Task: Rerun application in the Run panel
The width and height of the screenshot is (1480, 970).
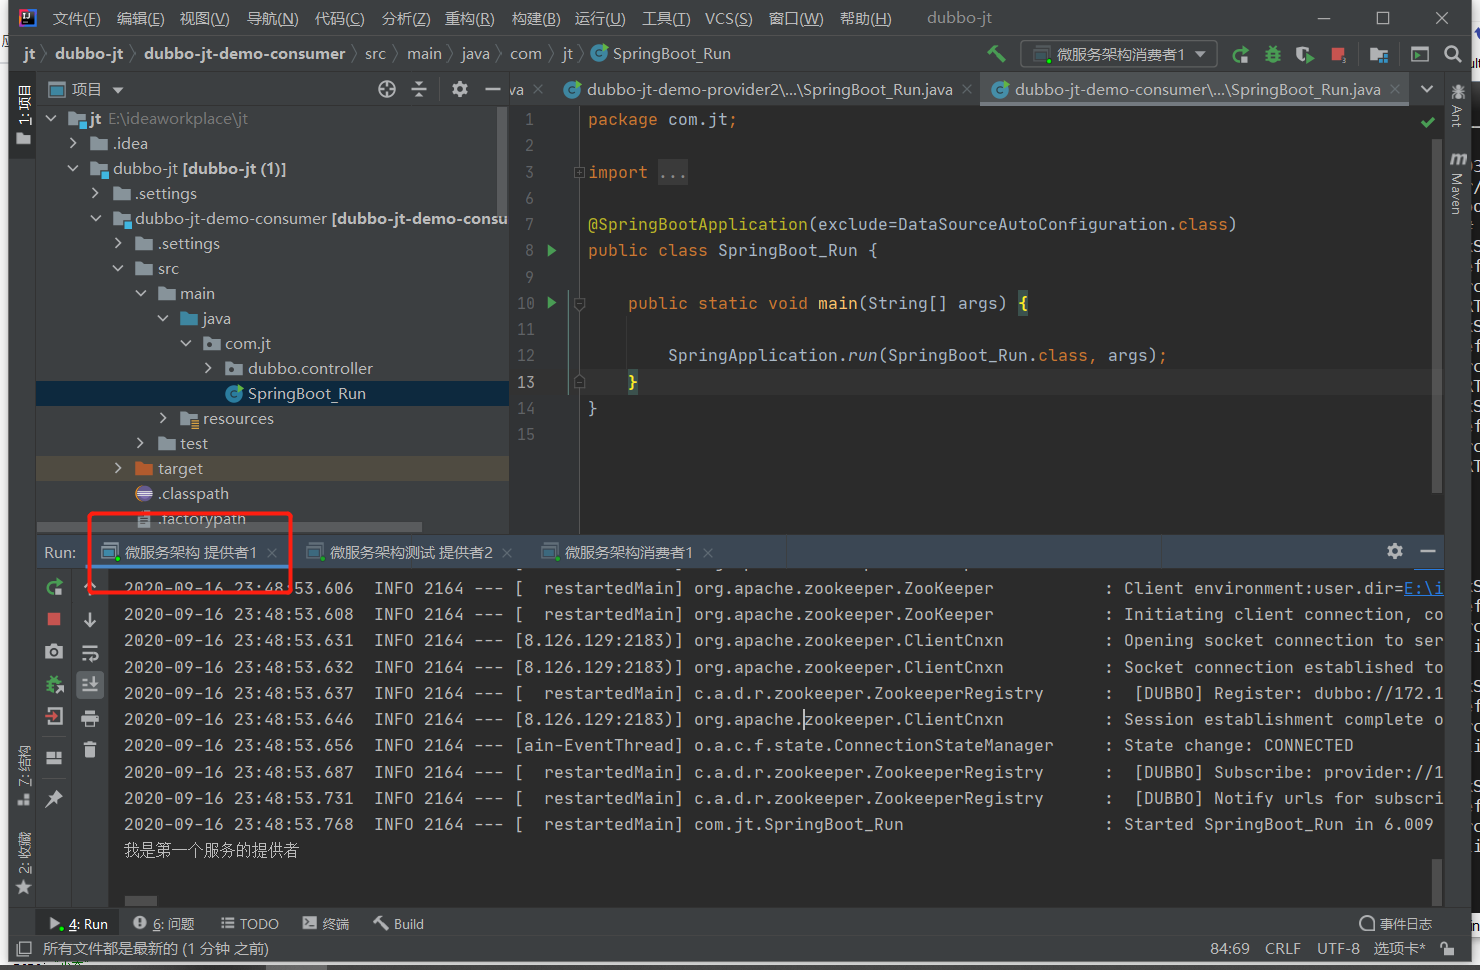Action: (x=54, y=588)
